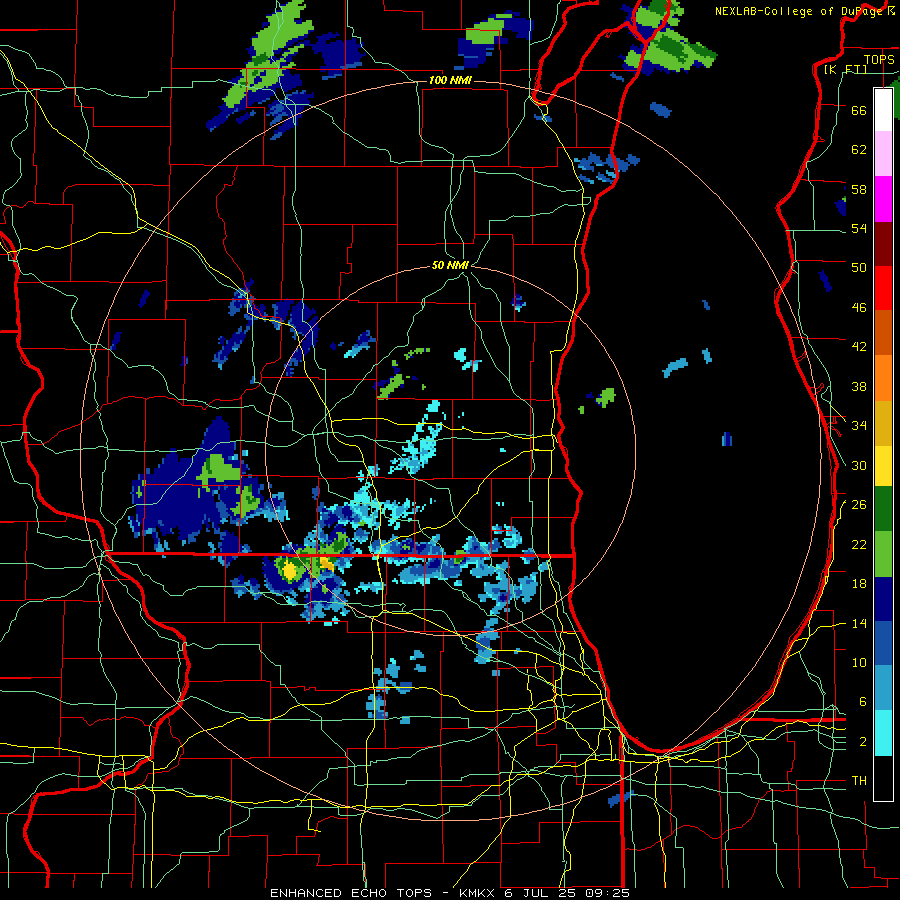The height and width of the screenshot is (900, 900).
Task: Click the "46" value on the legend
Action: (859, 307)
